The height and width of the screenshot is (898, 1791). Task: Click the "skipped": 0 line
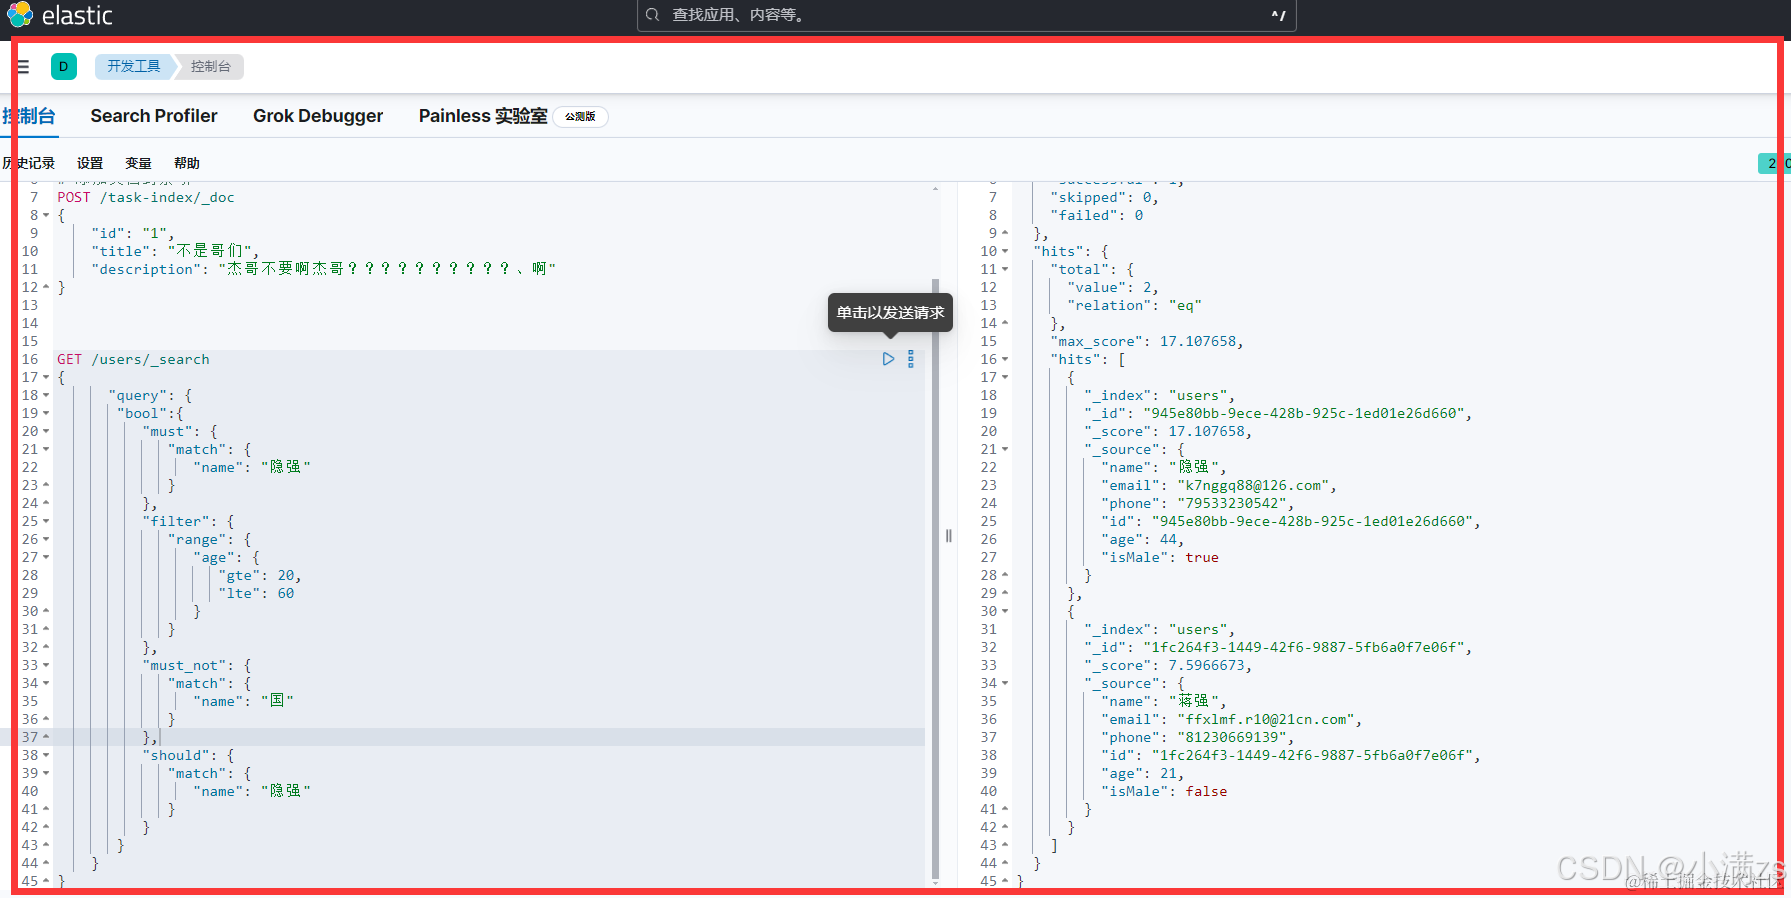coord(1104,197)
